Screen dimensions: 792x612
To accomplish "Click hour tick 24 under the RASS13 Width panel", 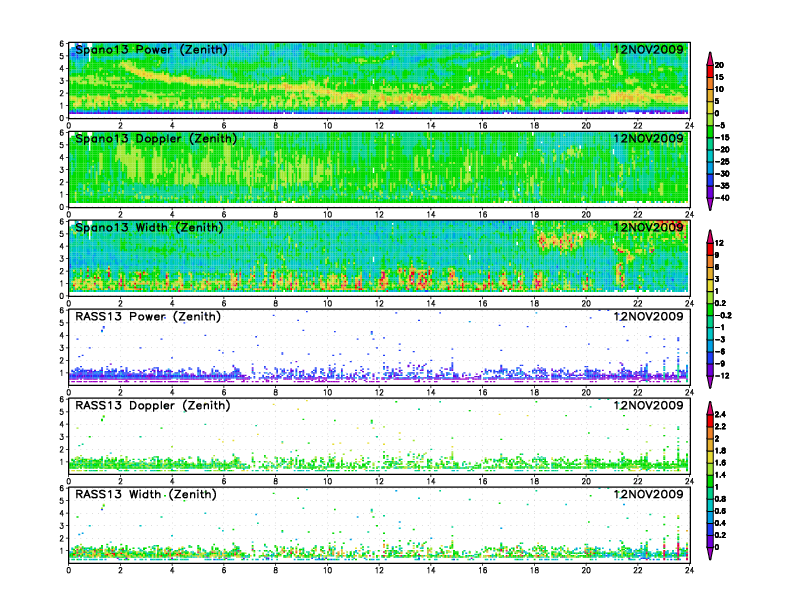I will point(689,570).
